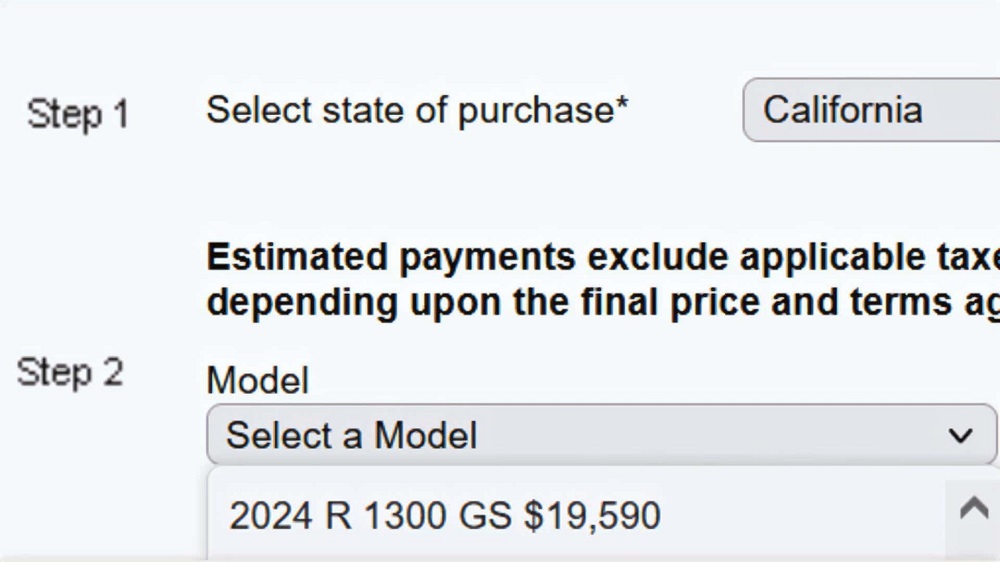
Task: Open the Select a Model dropdown
Action: pos(600,435)
